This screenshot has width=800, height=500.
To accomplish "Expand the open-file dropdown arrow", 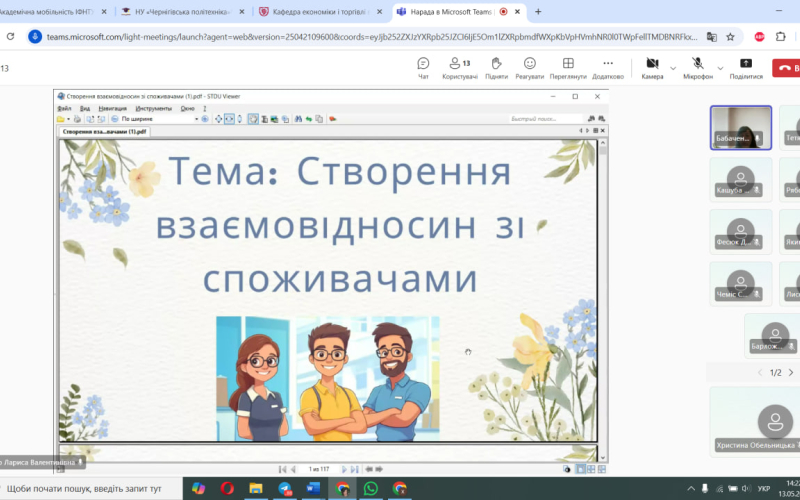I will (68, 119).
